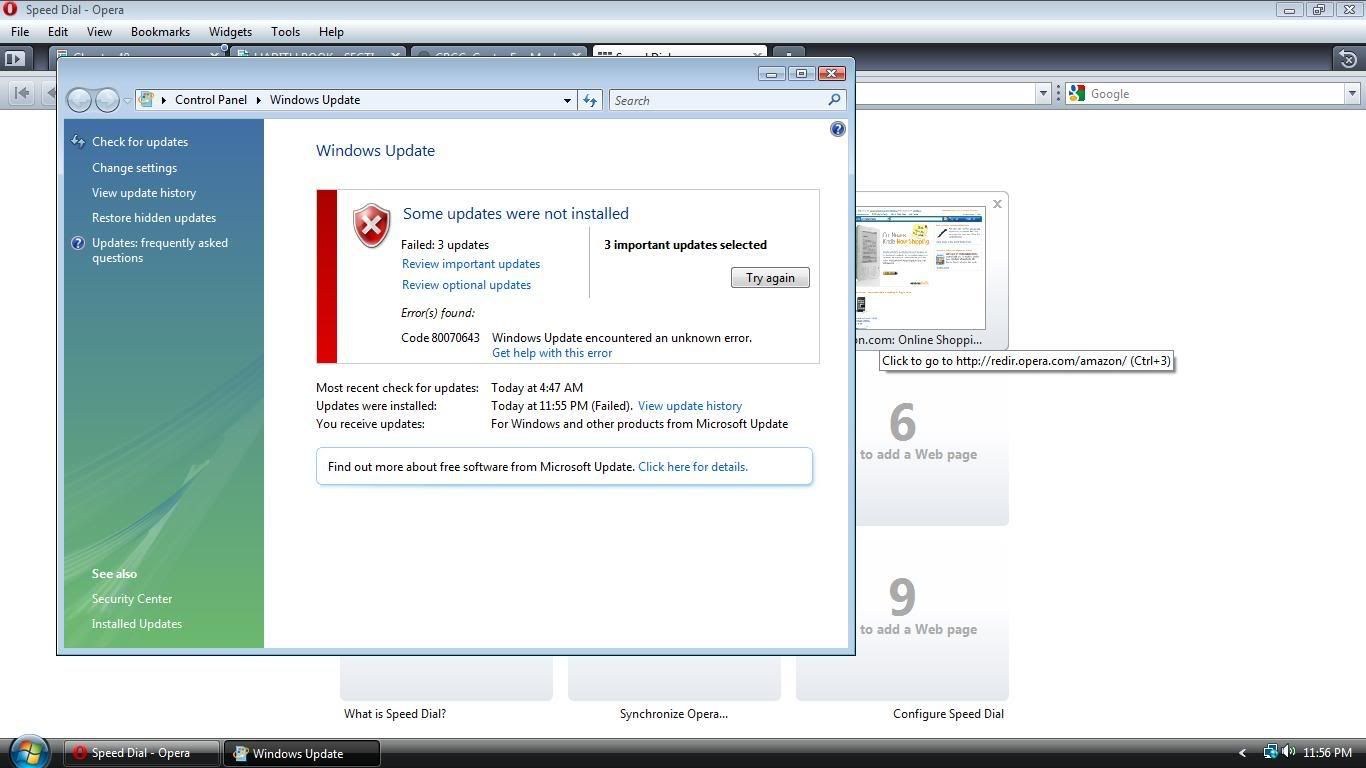
Task: Go back with Windows Update back arrow
Action: click(x=79, y=100)
